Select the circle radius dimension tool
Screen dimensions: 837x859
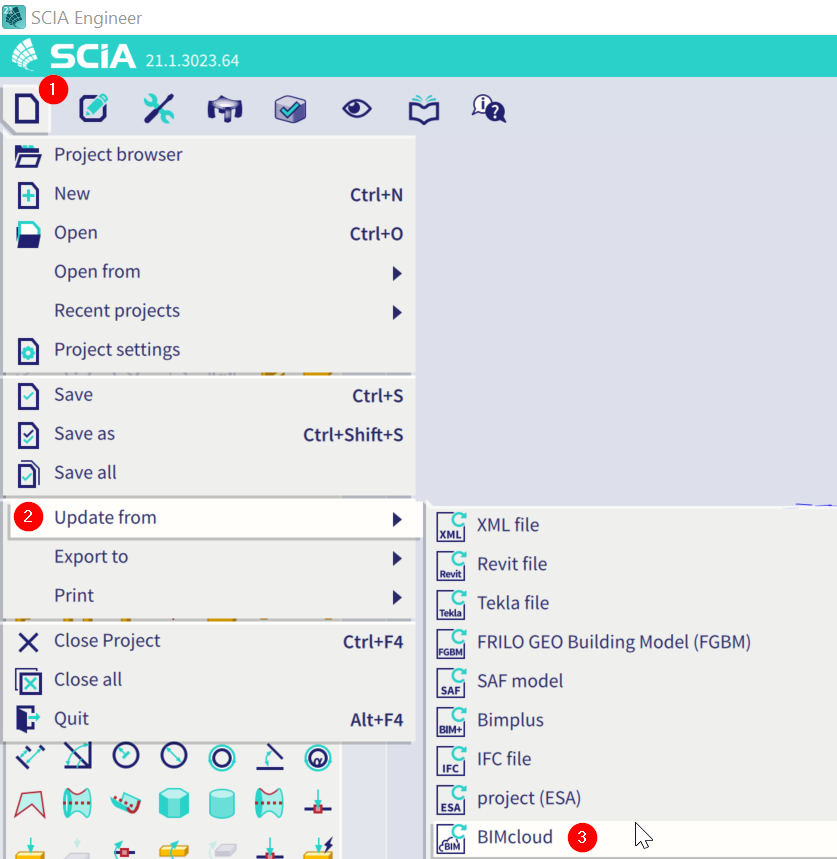126,756
